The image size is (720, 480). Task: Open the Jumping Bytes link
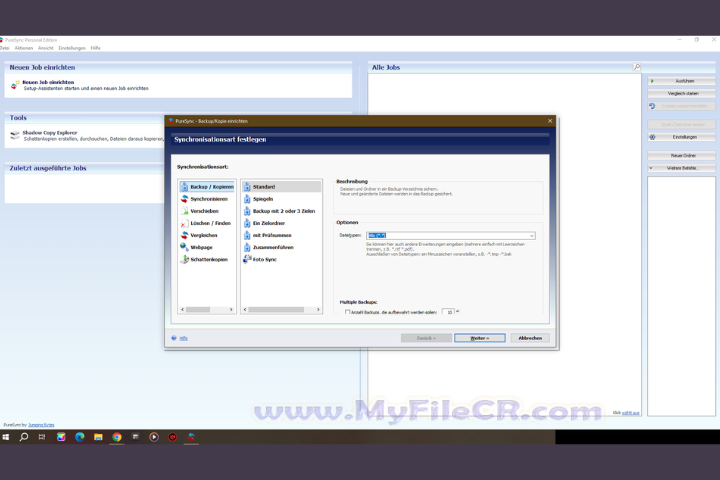(41, 425)
